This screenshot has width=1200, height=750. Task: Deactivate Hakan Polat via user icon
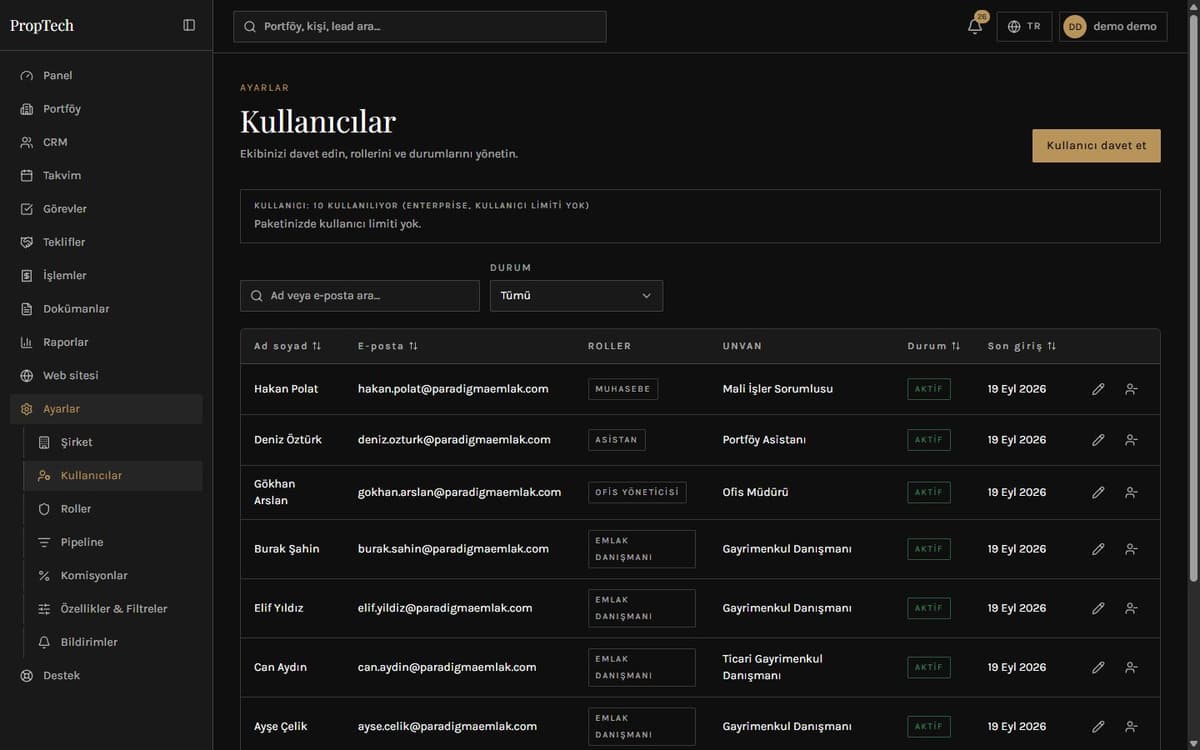(x=1131, y=389)
